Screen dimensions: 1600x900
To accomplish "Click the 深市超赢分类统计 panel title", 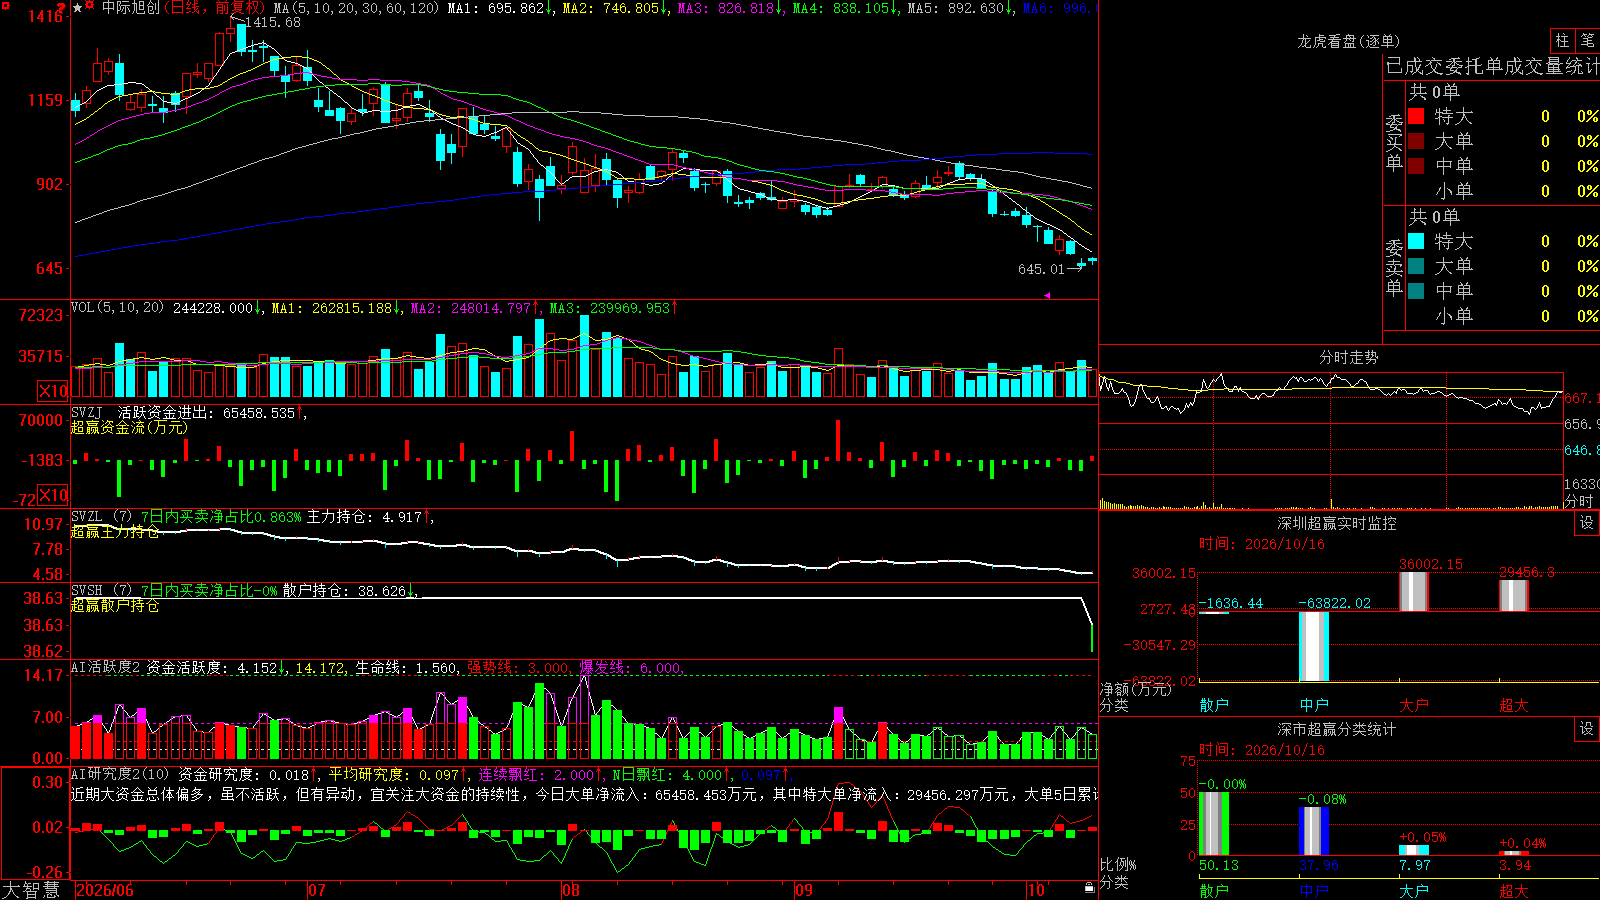I will [x=1337, y=729].
